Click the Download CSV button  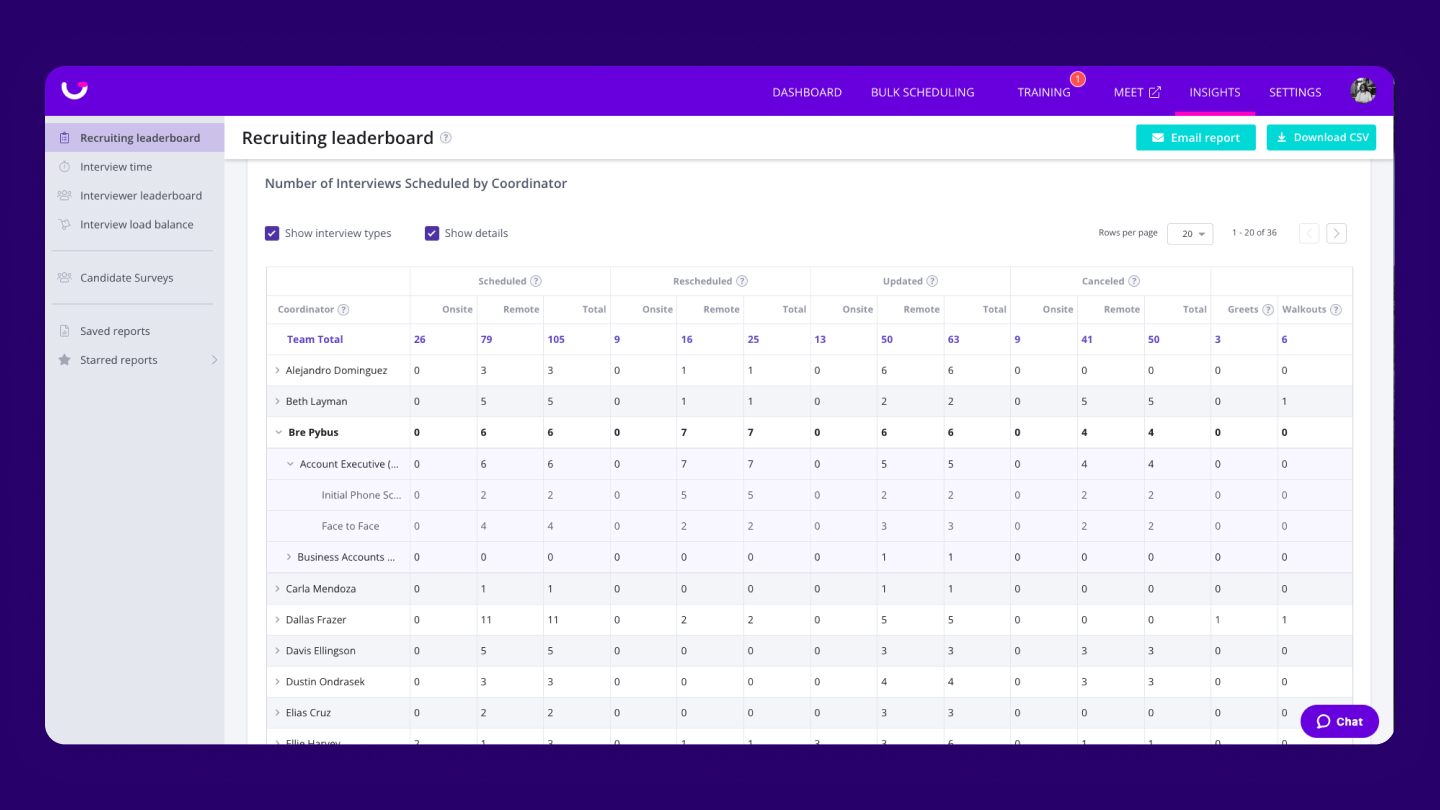[x=1321, y=138]
